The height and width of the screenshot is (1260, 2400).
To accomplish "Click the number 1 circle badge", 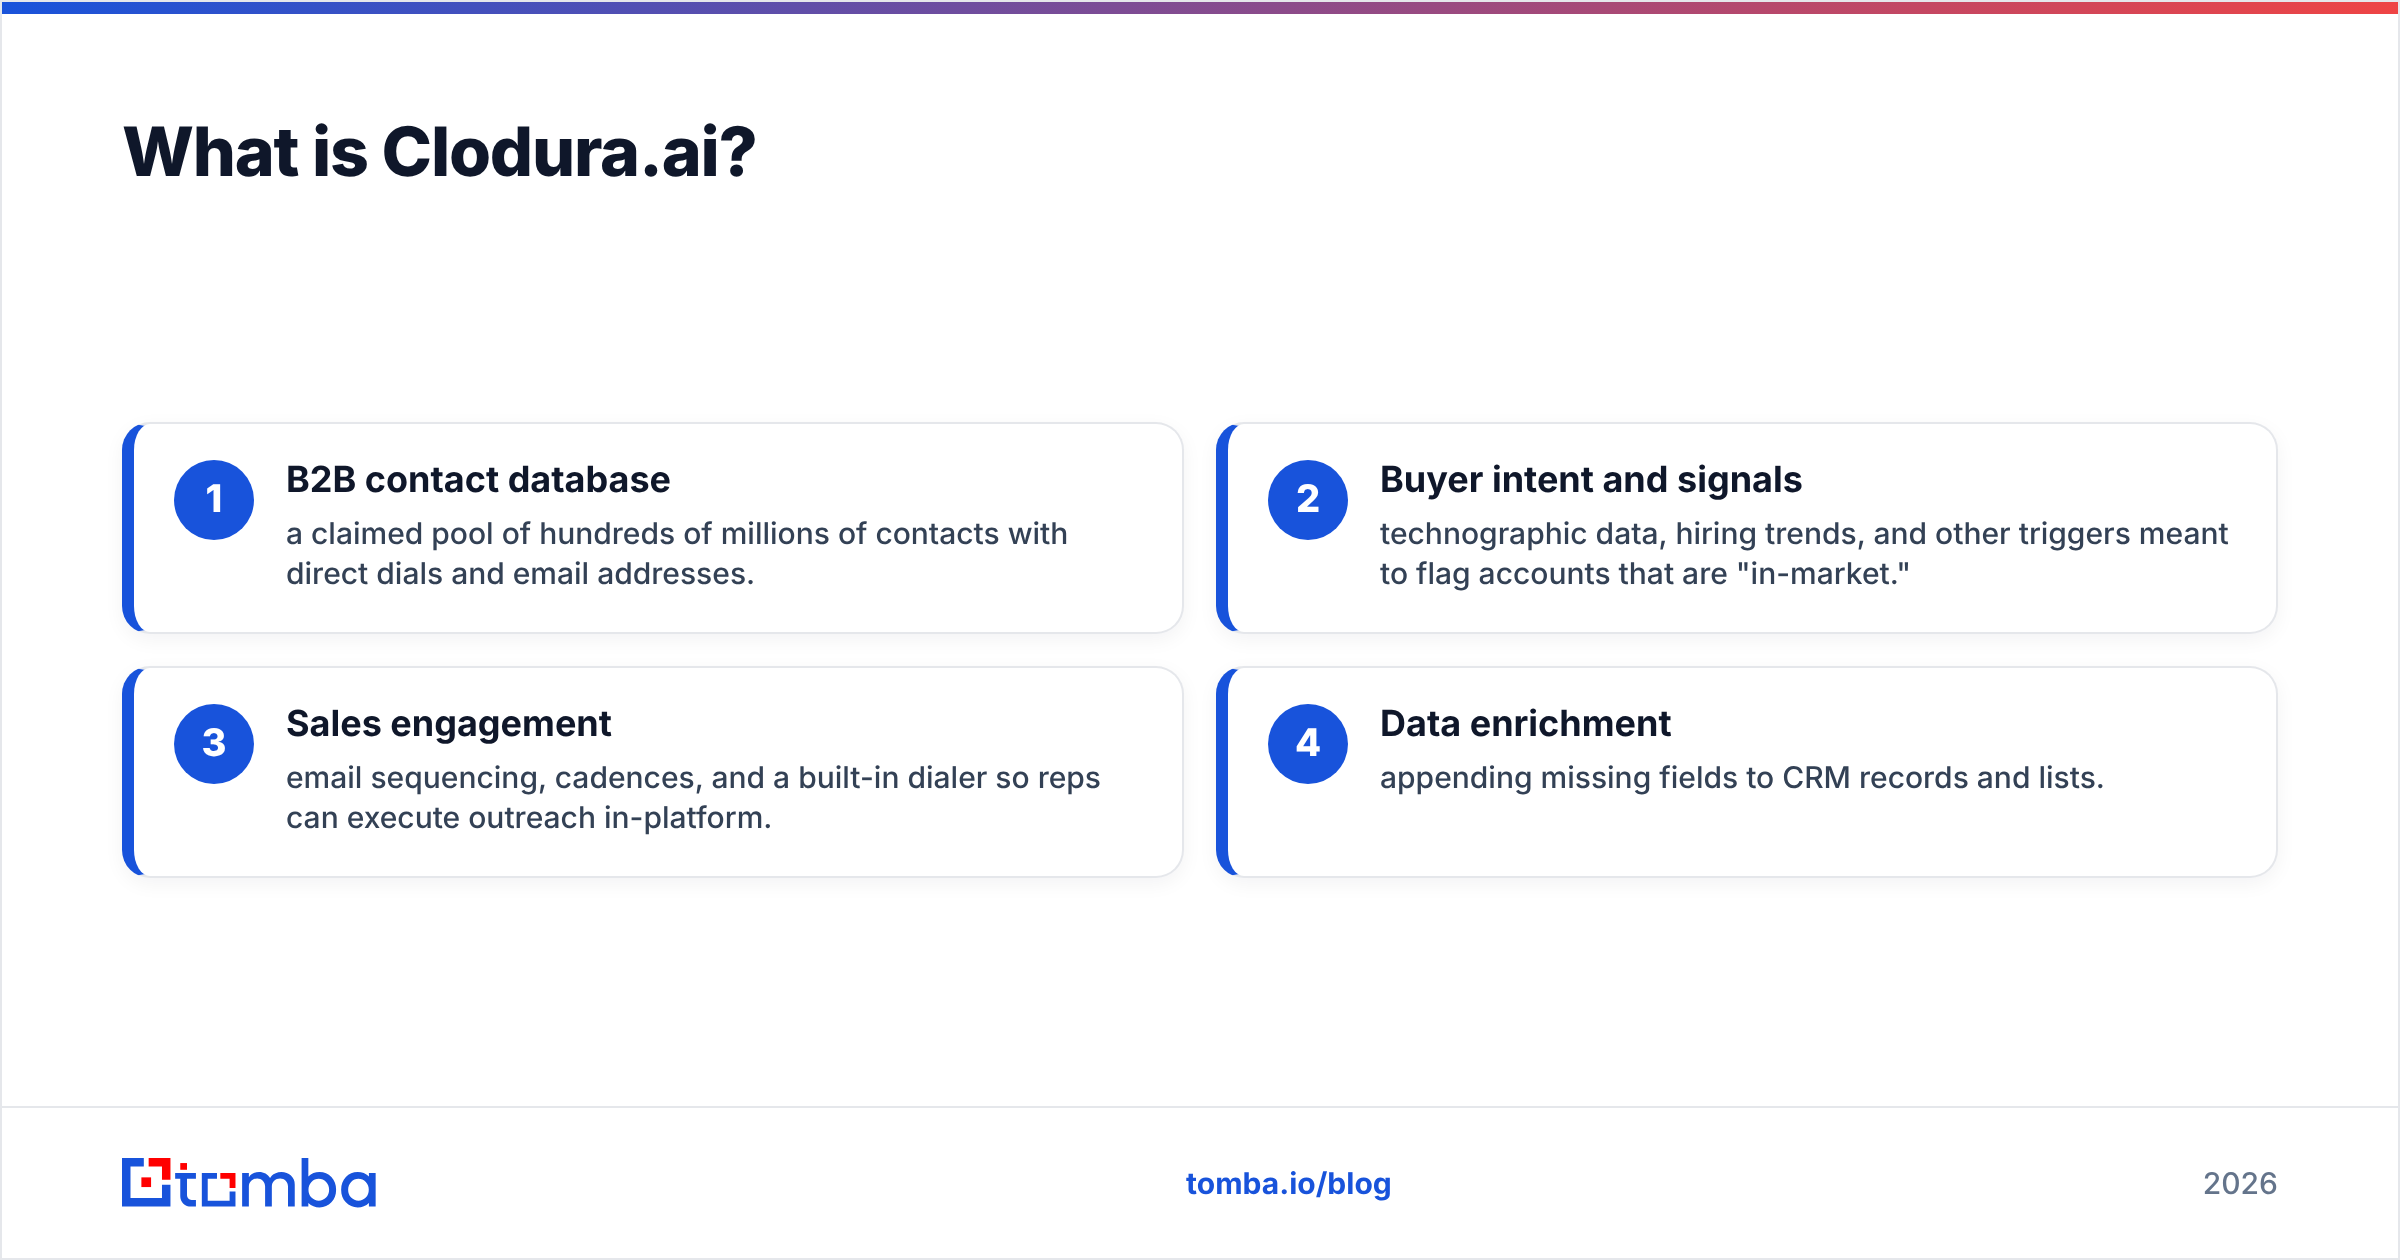I will tap(214, 500).
